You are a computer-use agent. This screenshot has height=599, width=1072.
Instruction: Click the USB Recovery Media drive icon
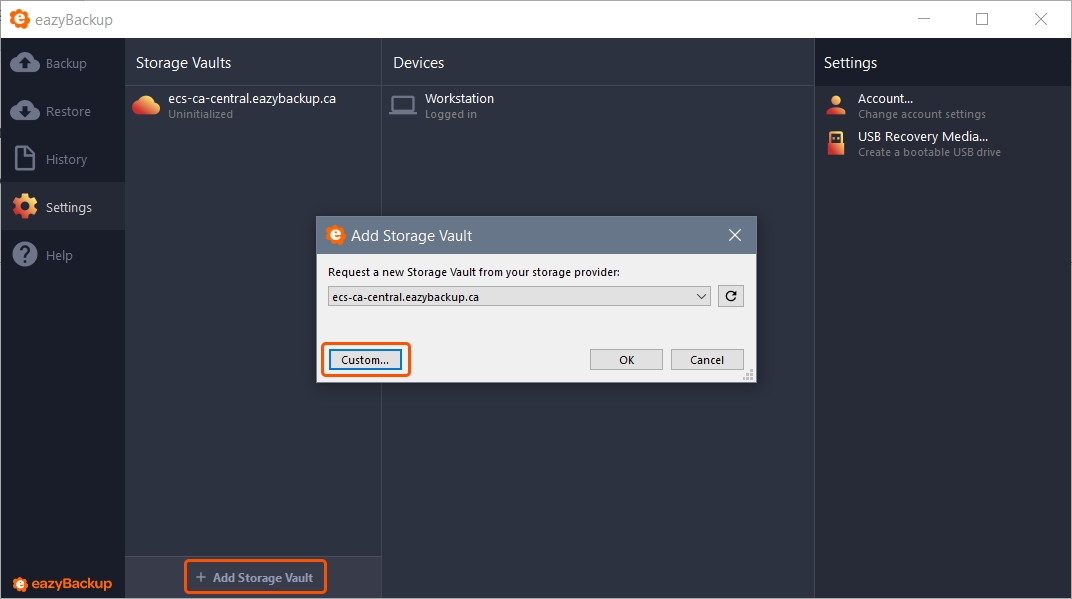click(x=835, y=143)
